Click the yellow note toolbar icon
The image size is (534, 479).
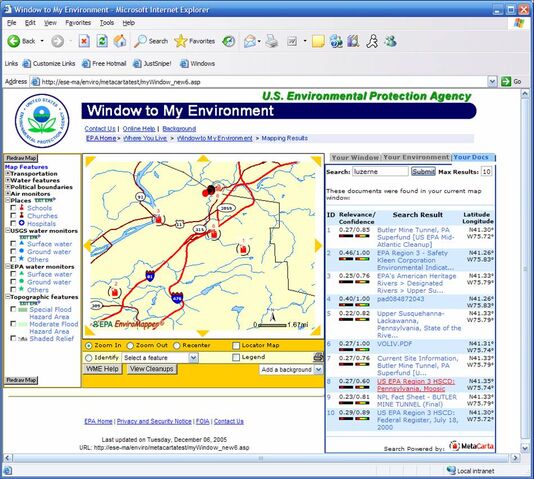(x=318, y=41)
